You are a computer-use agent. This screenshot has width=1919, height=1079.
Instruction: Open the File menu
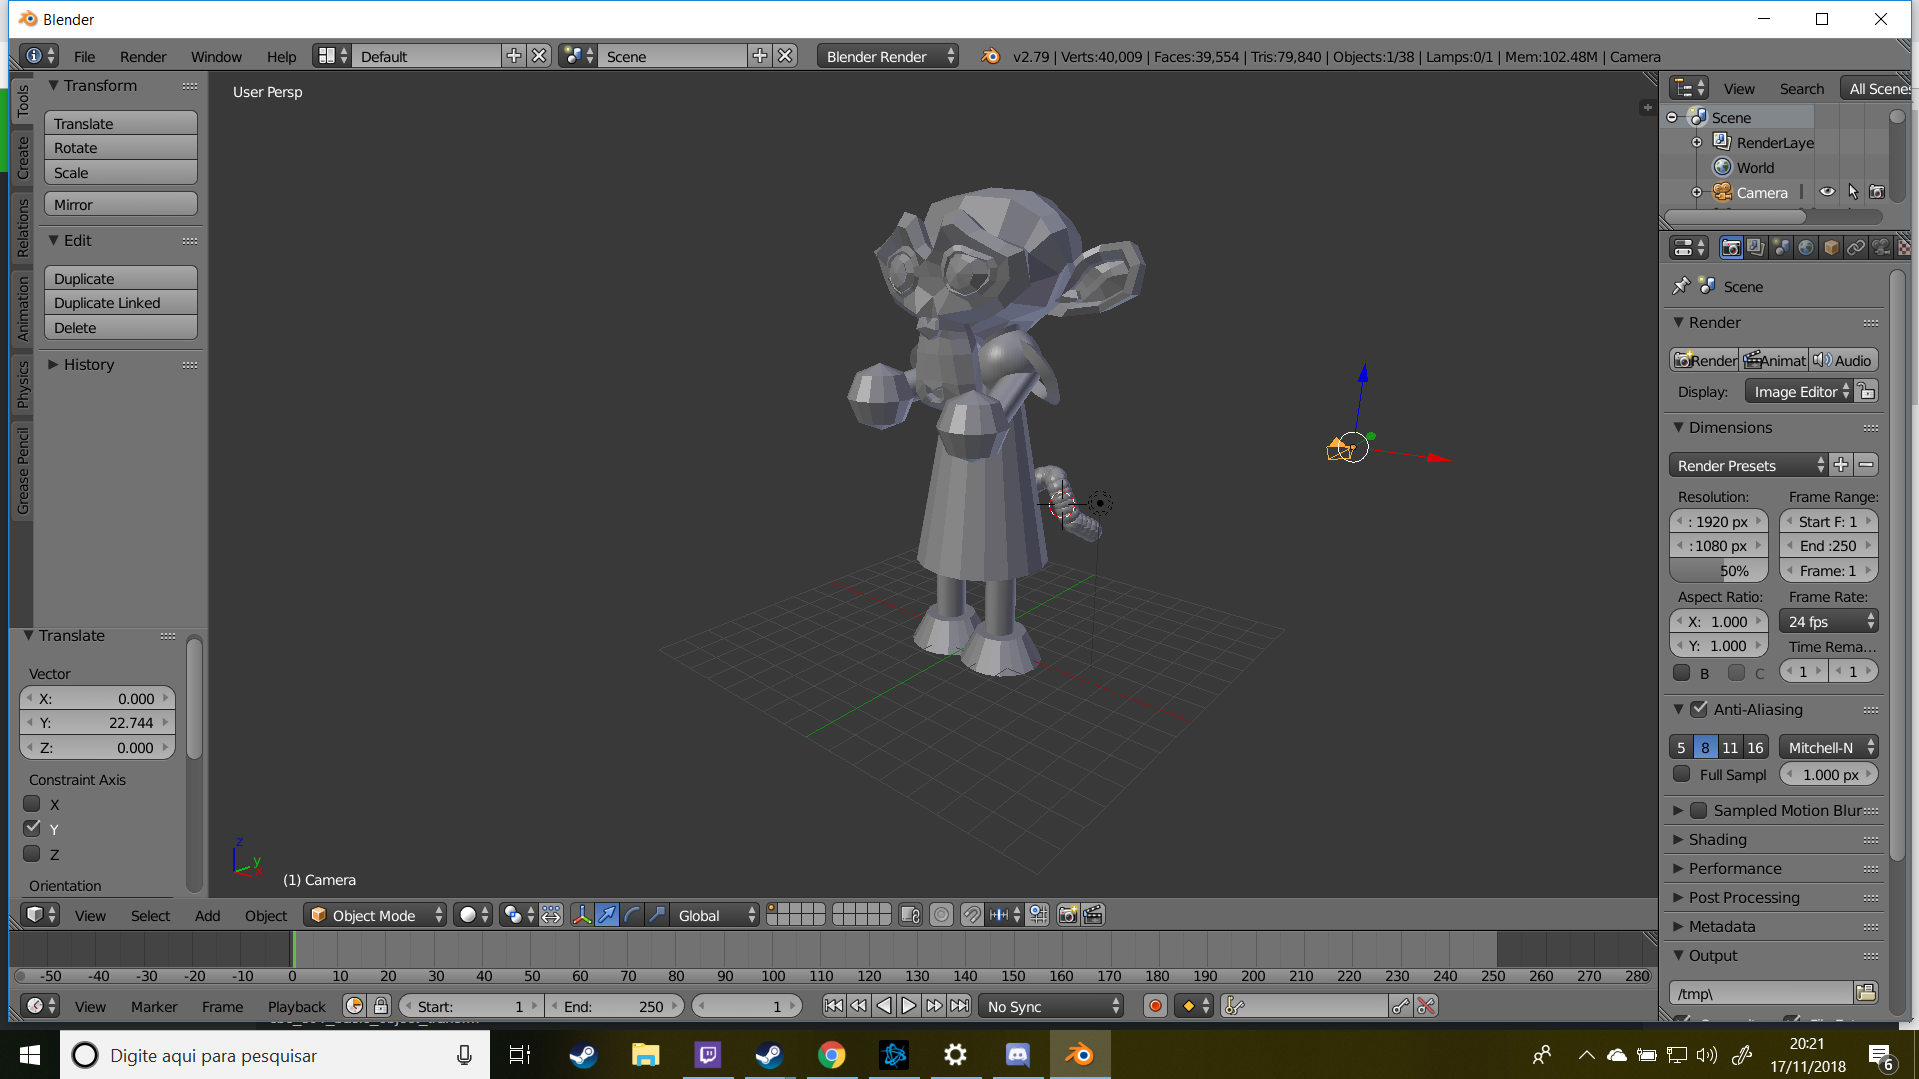click(84, 56)
